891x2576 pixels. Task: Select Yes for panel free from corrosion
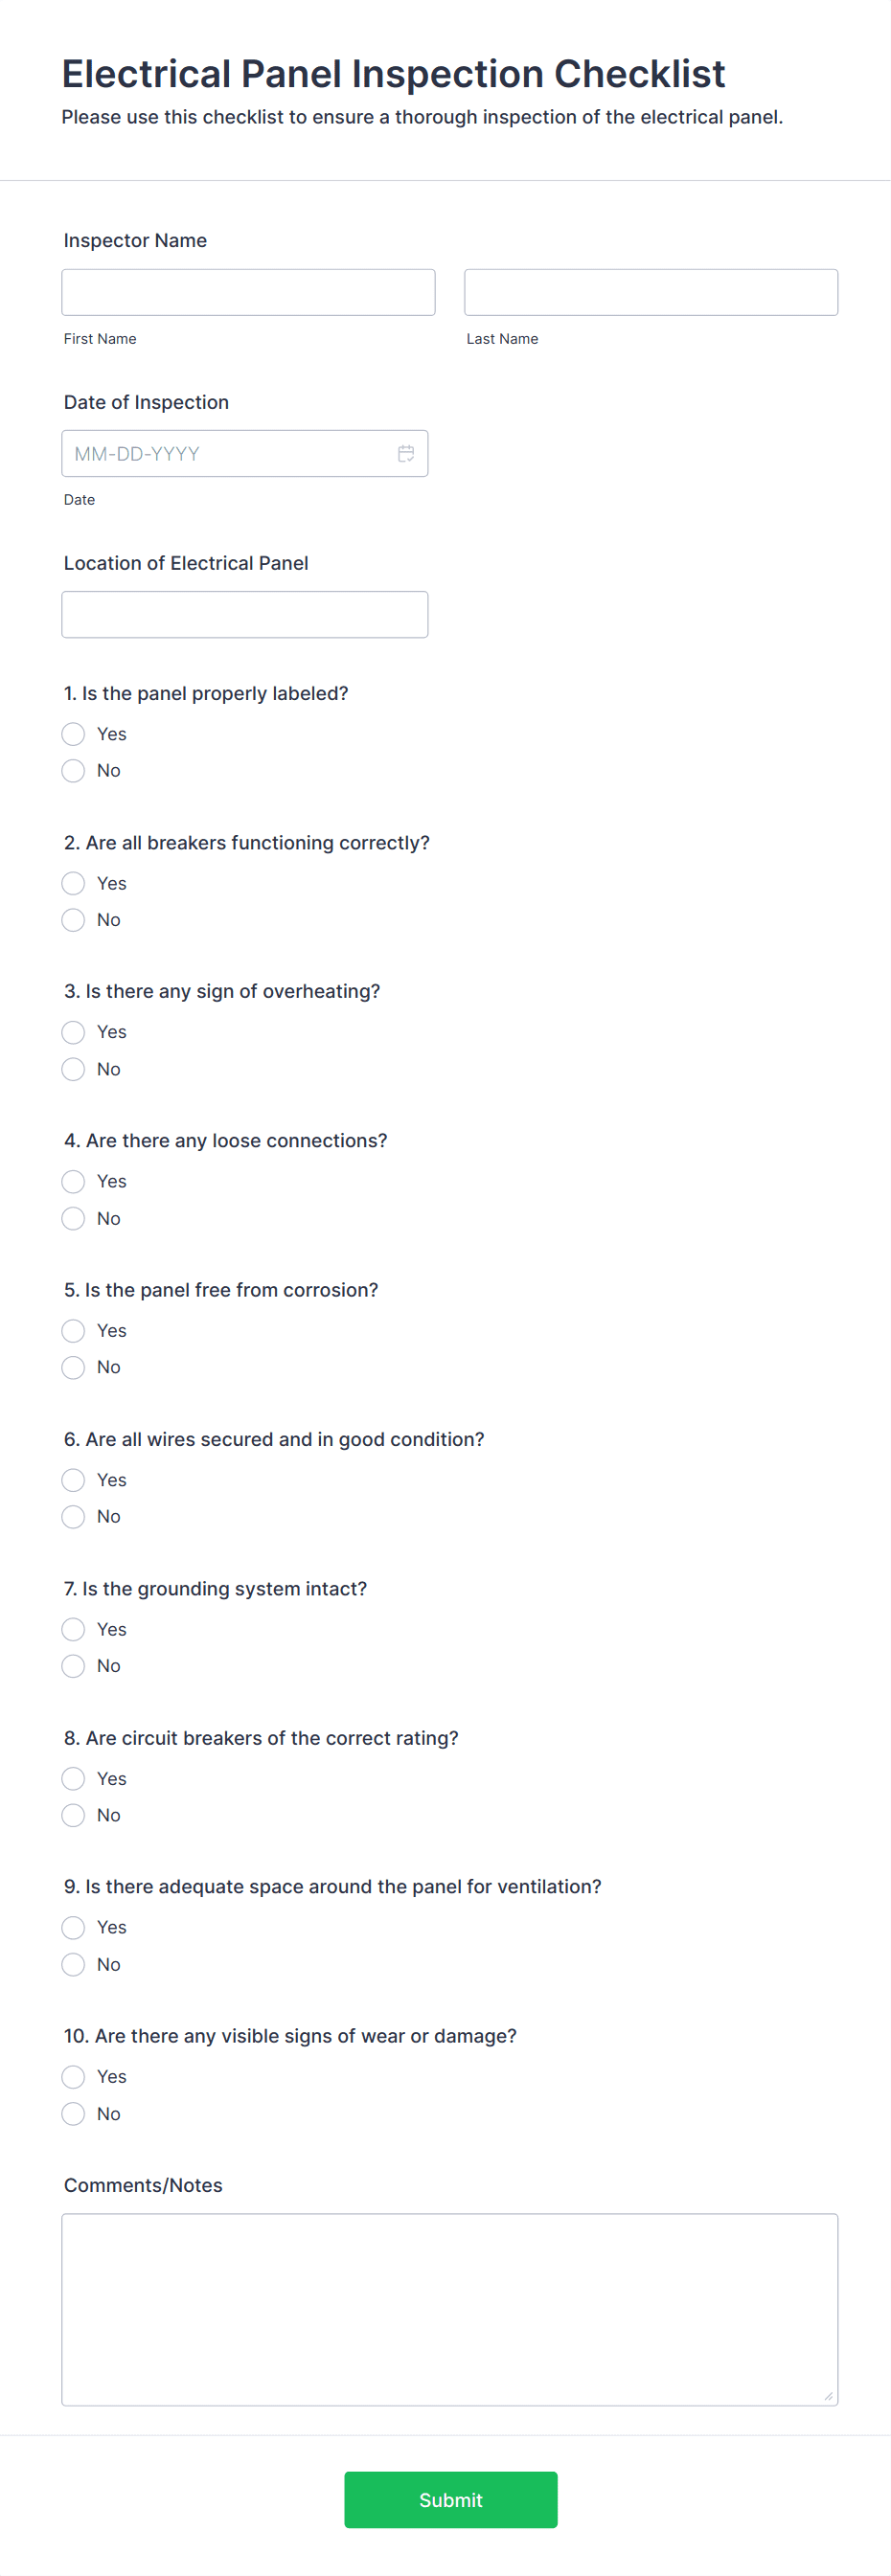[x=72, y=1330]
